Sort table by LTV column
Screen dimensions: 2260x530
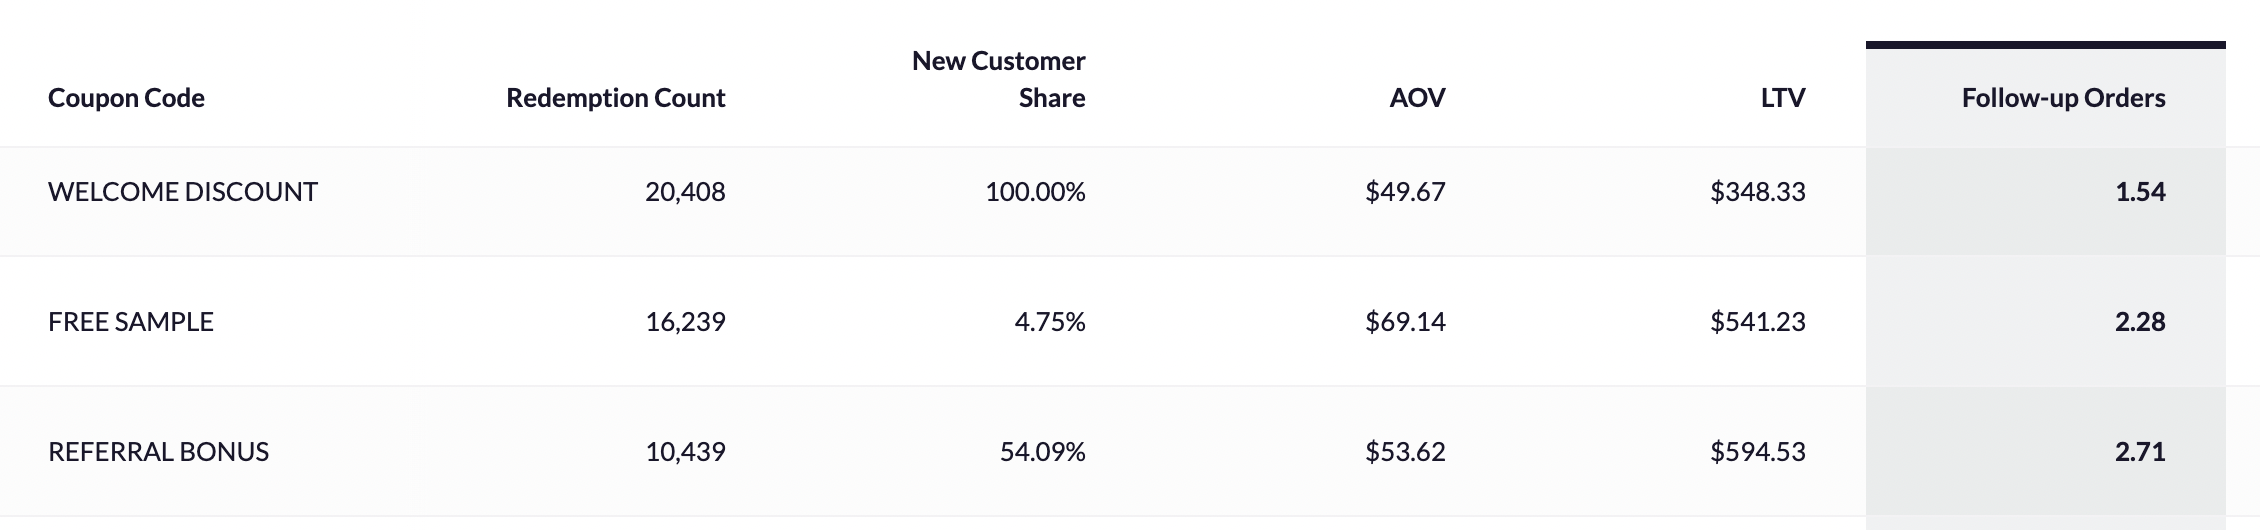[x=1783, y=98]
